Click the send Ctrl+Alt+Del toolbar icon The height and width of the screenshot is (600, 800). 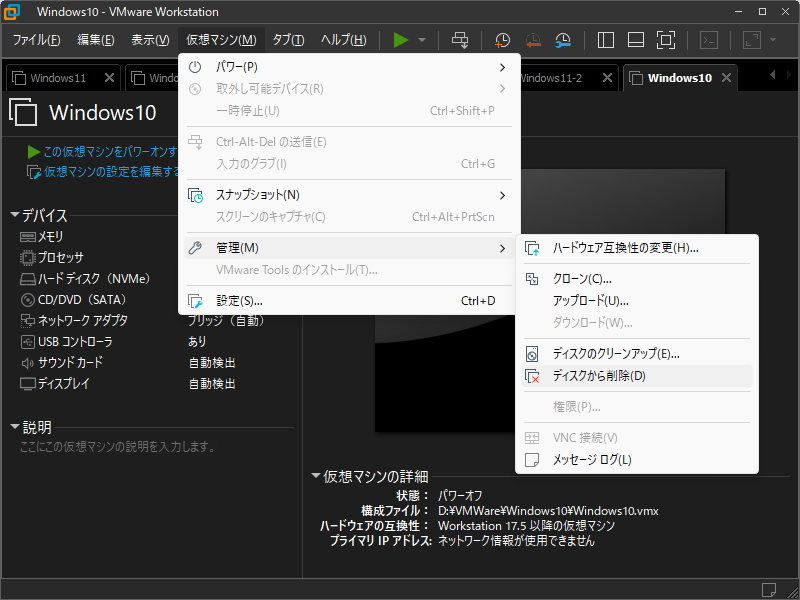point(460,40)
